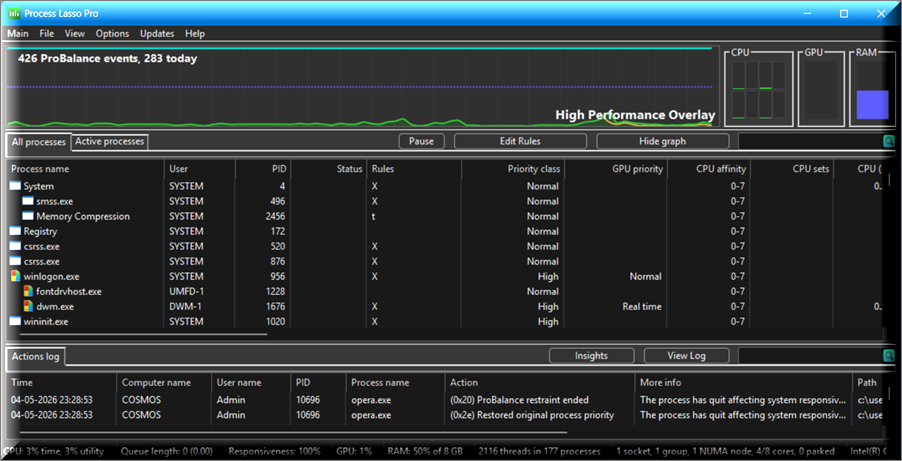Sort by the GPU priority column header
902x461 pixels.
point(616,169)
